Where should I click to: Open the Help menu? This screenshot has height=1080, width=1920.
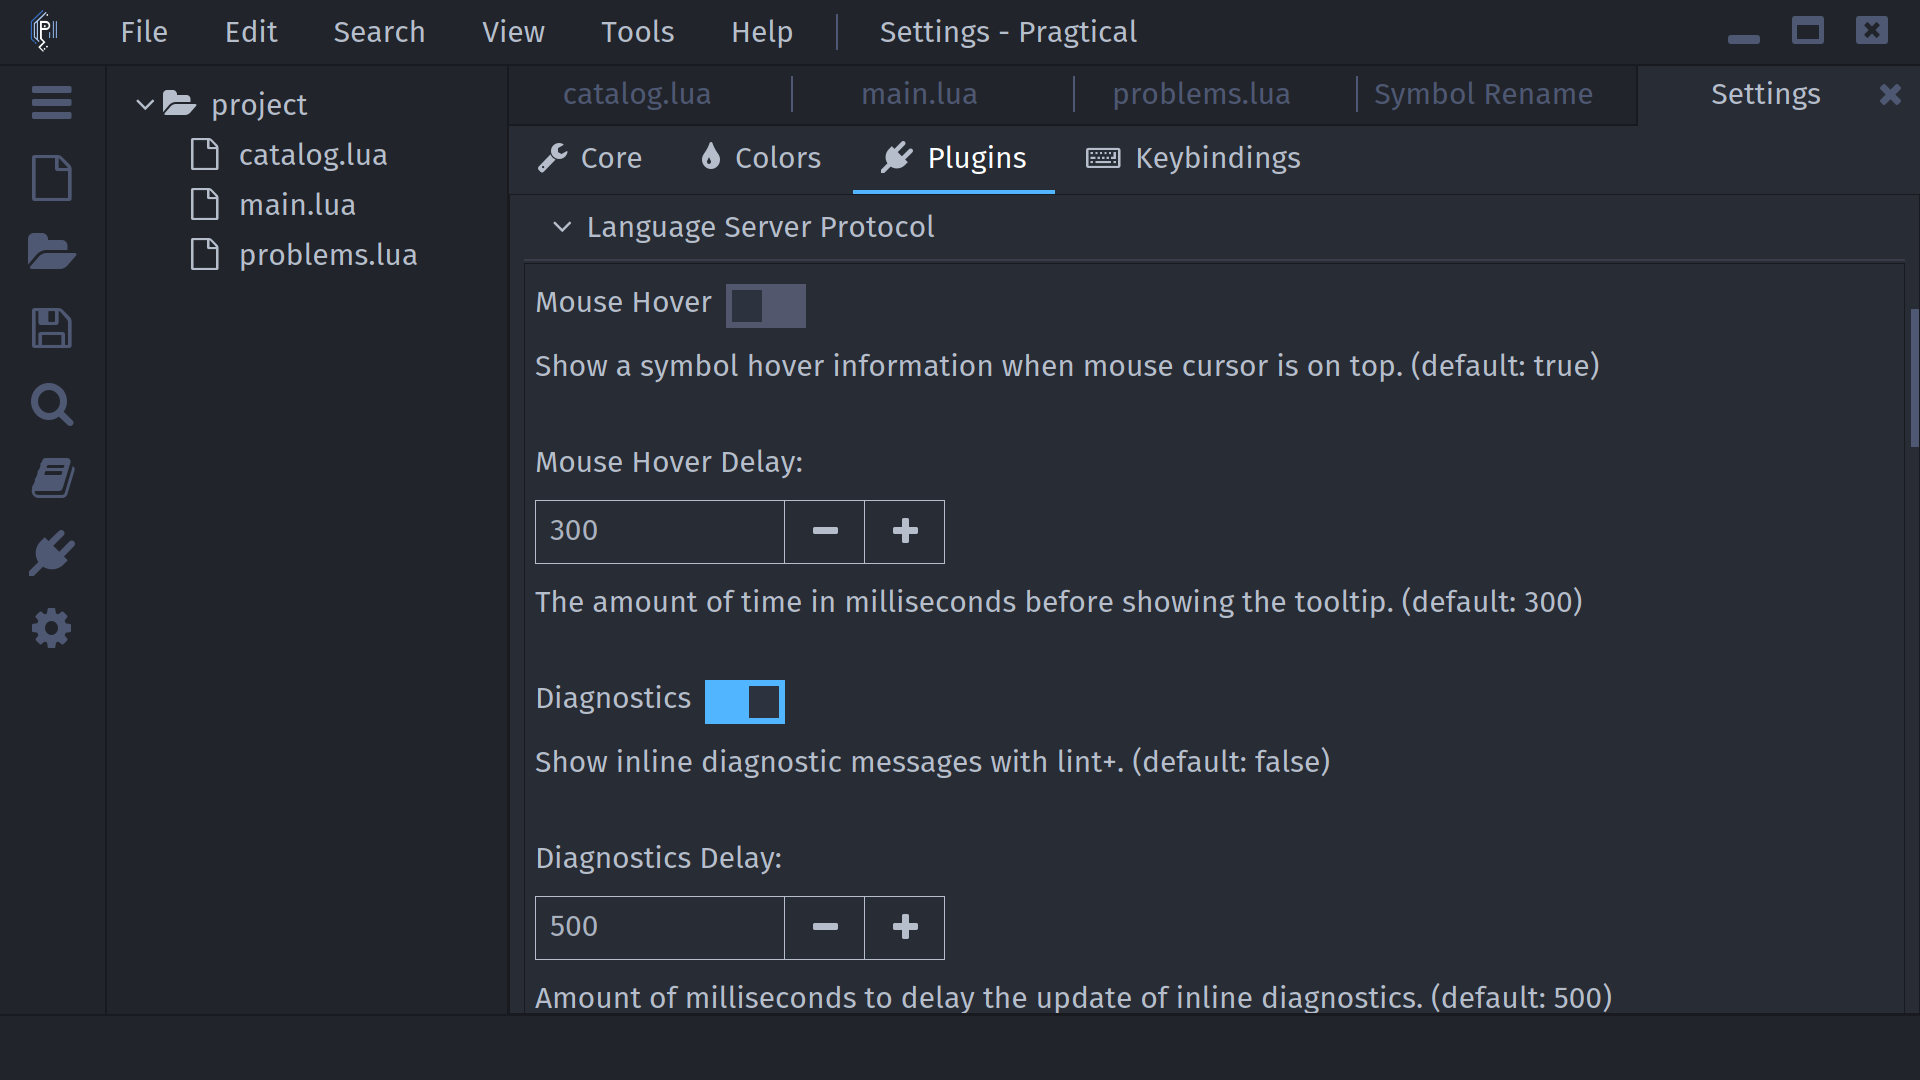click(762, 32)
